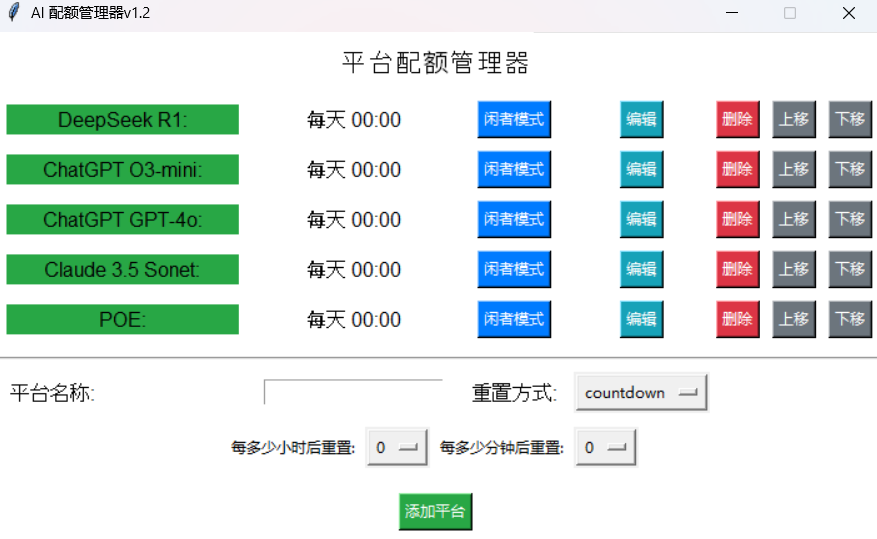Click 删除 button in DeepSeek R1 row
Image resolution: width=877 pixels, height=539 pixels.
coord(738,119)
